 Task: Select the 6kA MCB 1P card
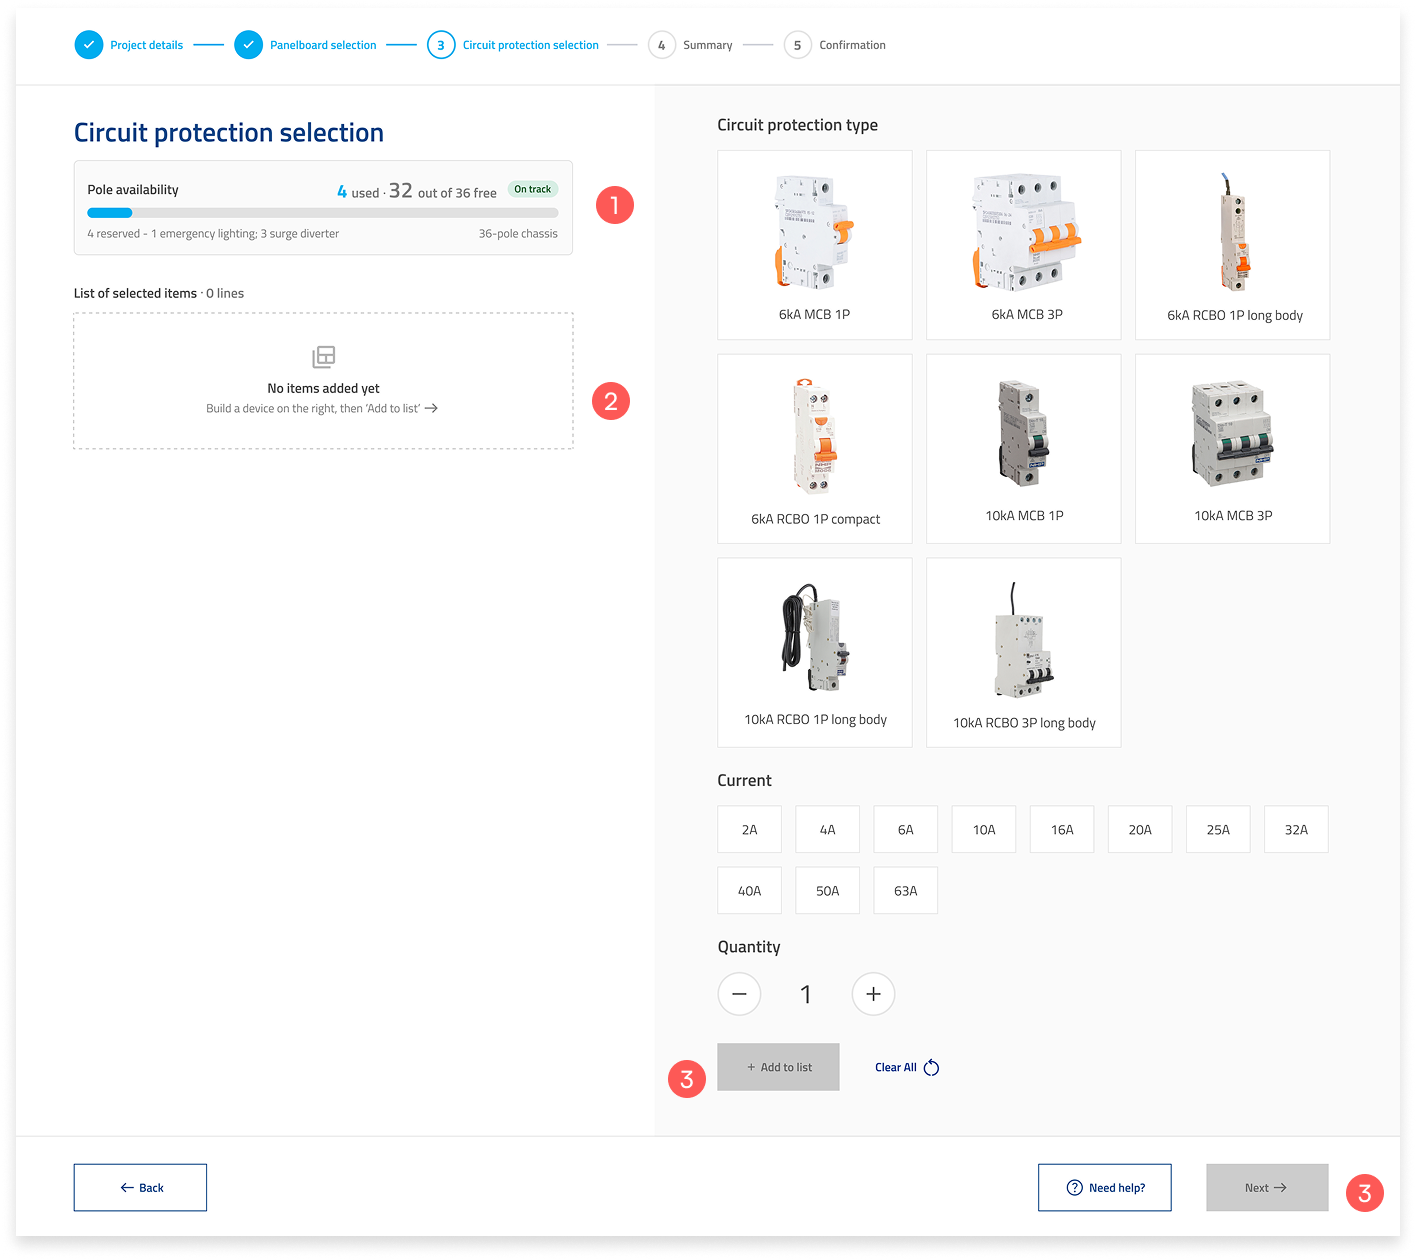tap(815, 245)
